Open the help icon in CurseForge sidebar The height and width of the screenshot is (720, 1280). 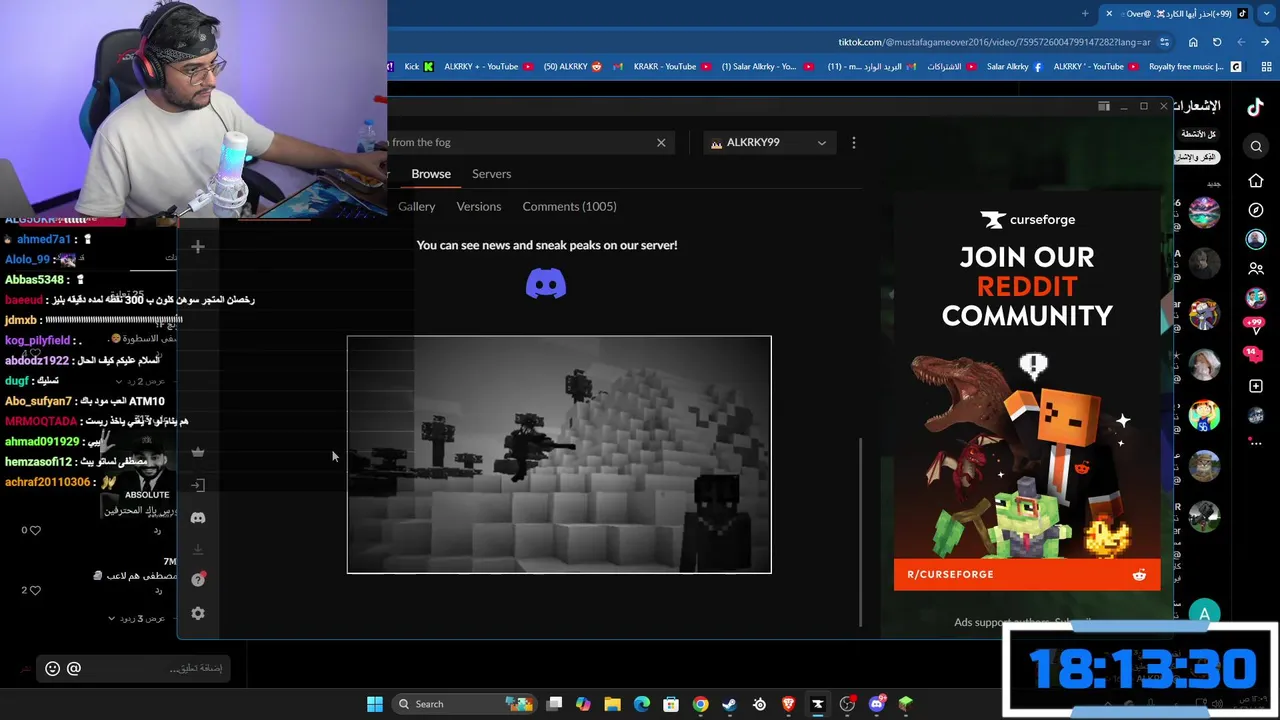(x=198, y=580)
